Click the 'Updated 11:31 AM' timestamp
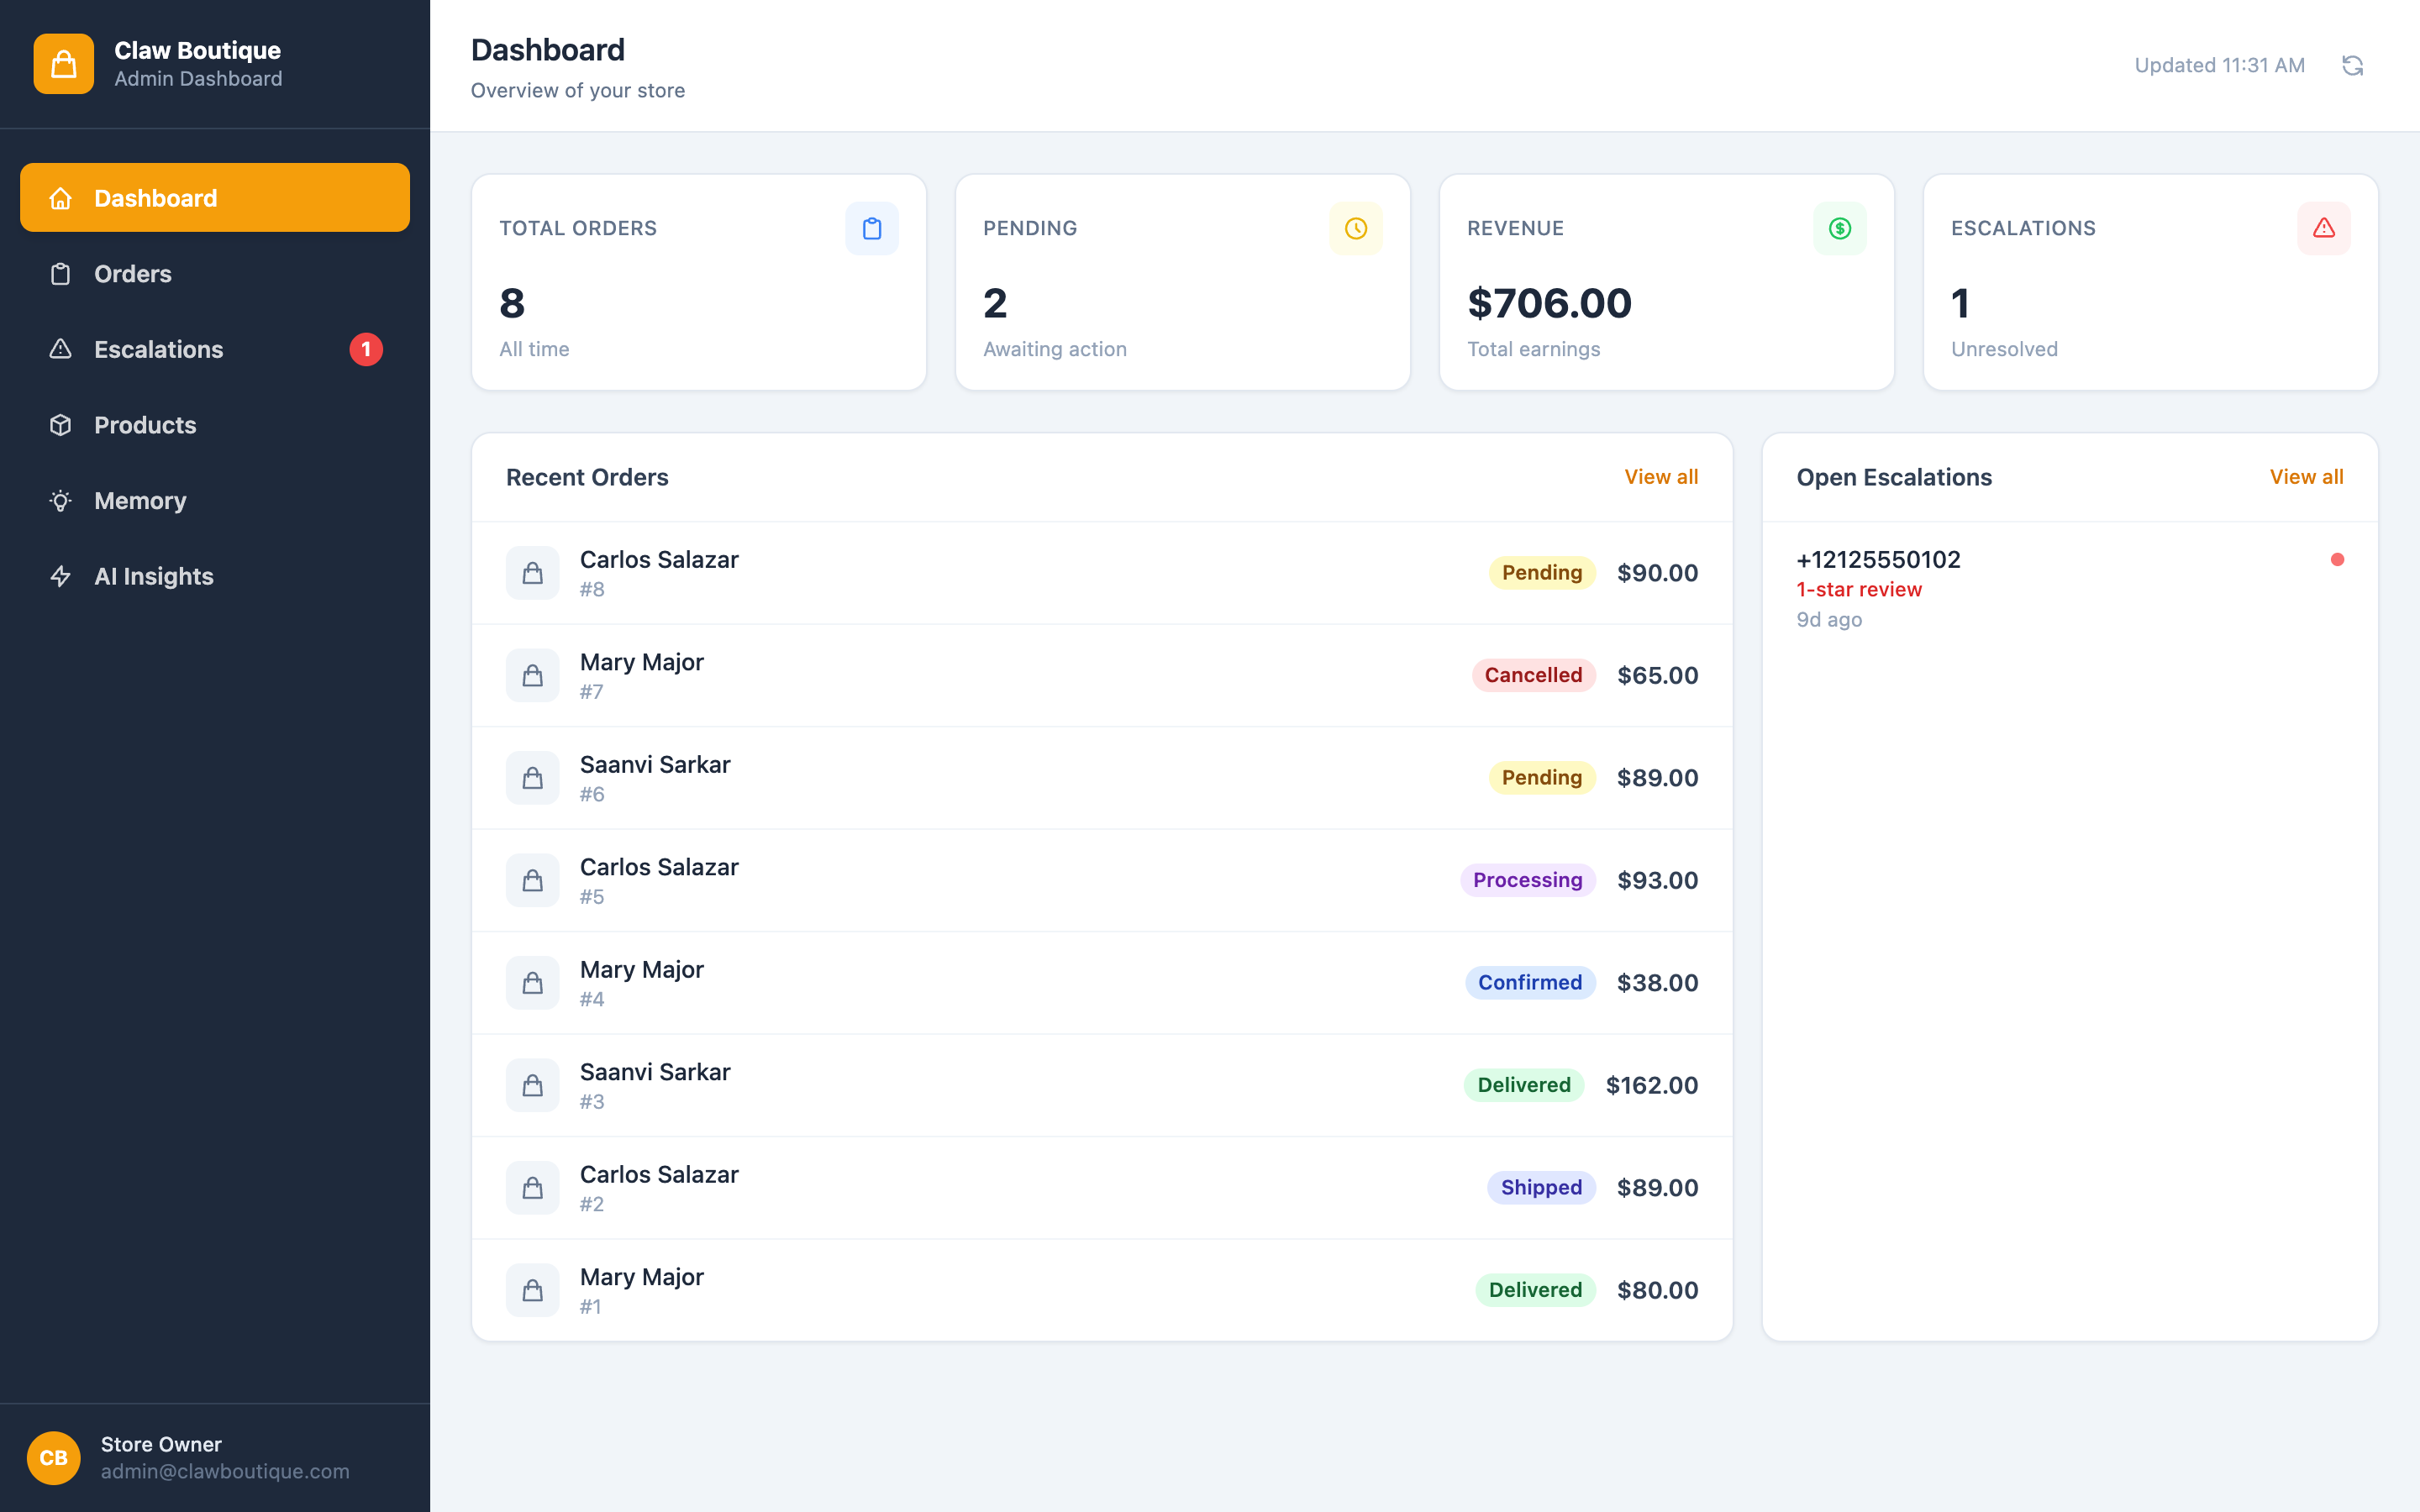 coord(2219,65)
